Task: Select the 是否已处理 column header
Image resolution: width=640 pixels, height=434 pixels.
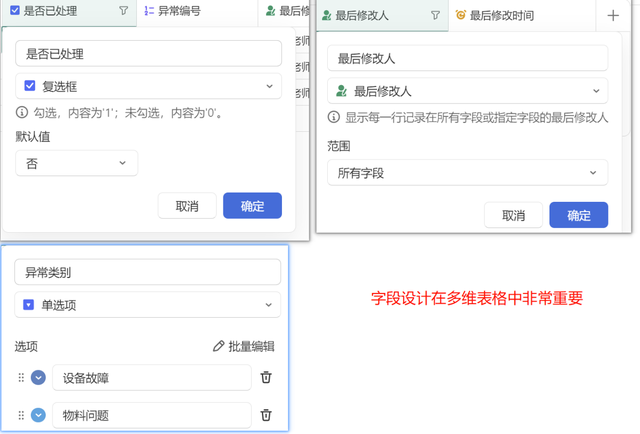Action: (x=69, y=11)
